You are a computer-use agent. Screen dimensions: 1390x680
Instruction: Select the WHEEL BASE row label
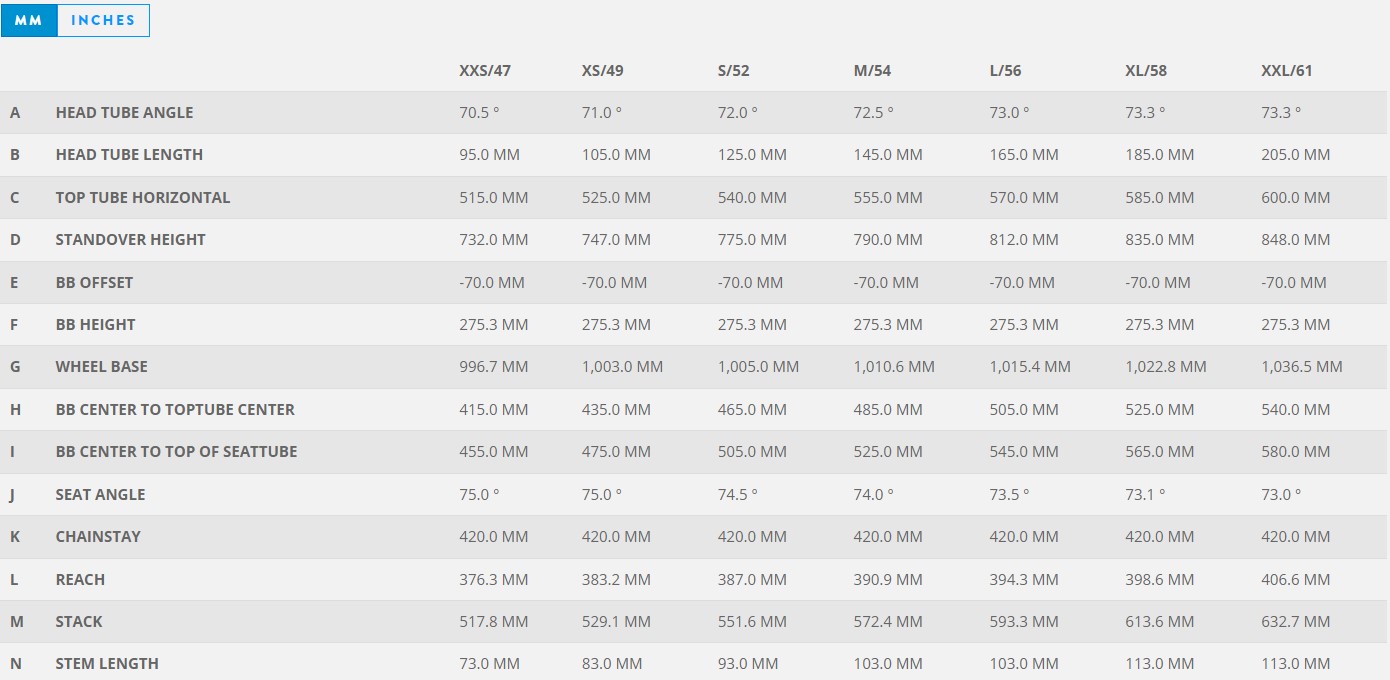(x=101, y=367)
